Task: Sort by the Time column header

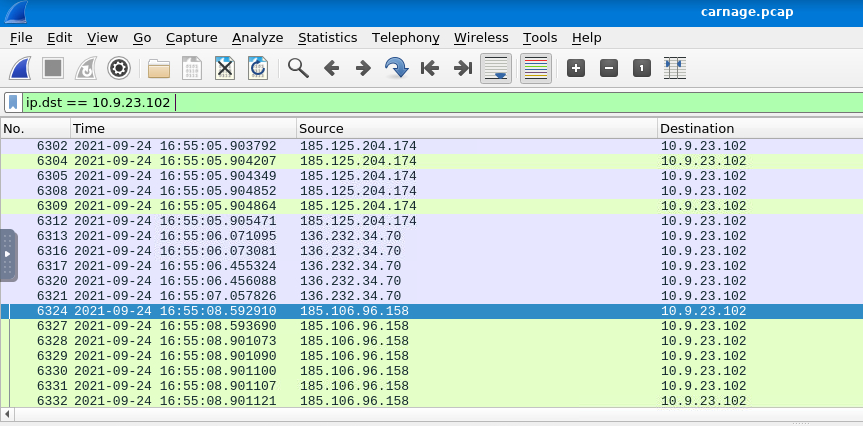Action: [x=183, y=129]
